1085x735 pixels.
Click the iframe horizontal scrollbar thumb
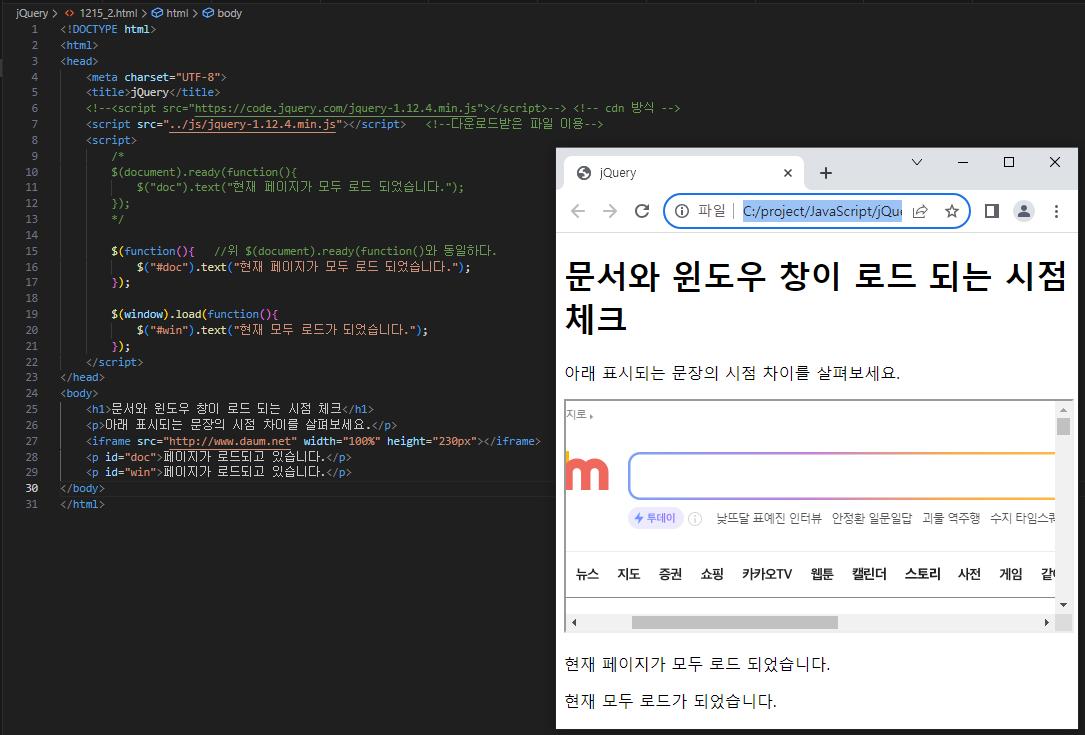[x=735, y=622]
